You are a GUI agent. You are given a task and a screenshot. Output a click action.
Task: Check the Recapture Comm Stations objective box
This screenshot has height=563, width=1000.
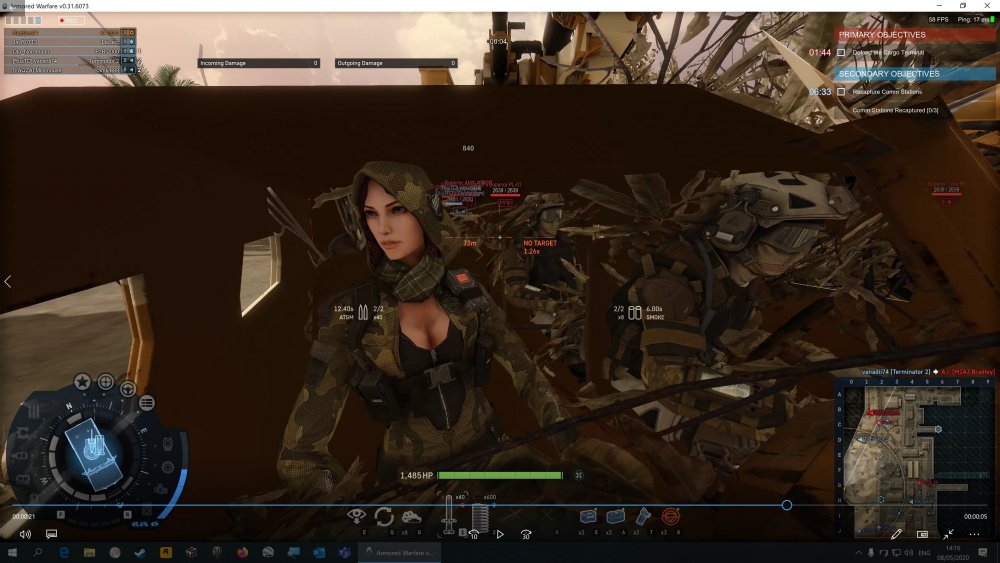tap(841, 92)
